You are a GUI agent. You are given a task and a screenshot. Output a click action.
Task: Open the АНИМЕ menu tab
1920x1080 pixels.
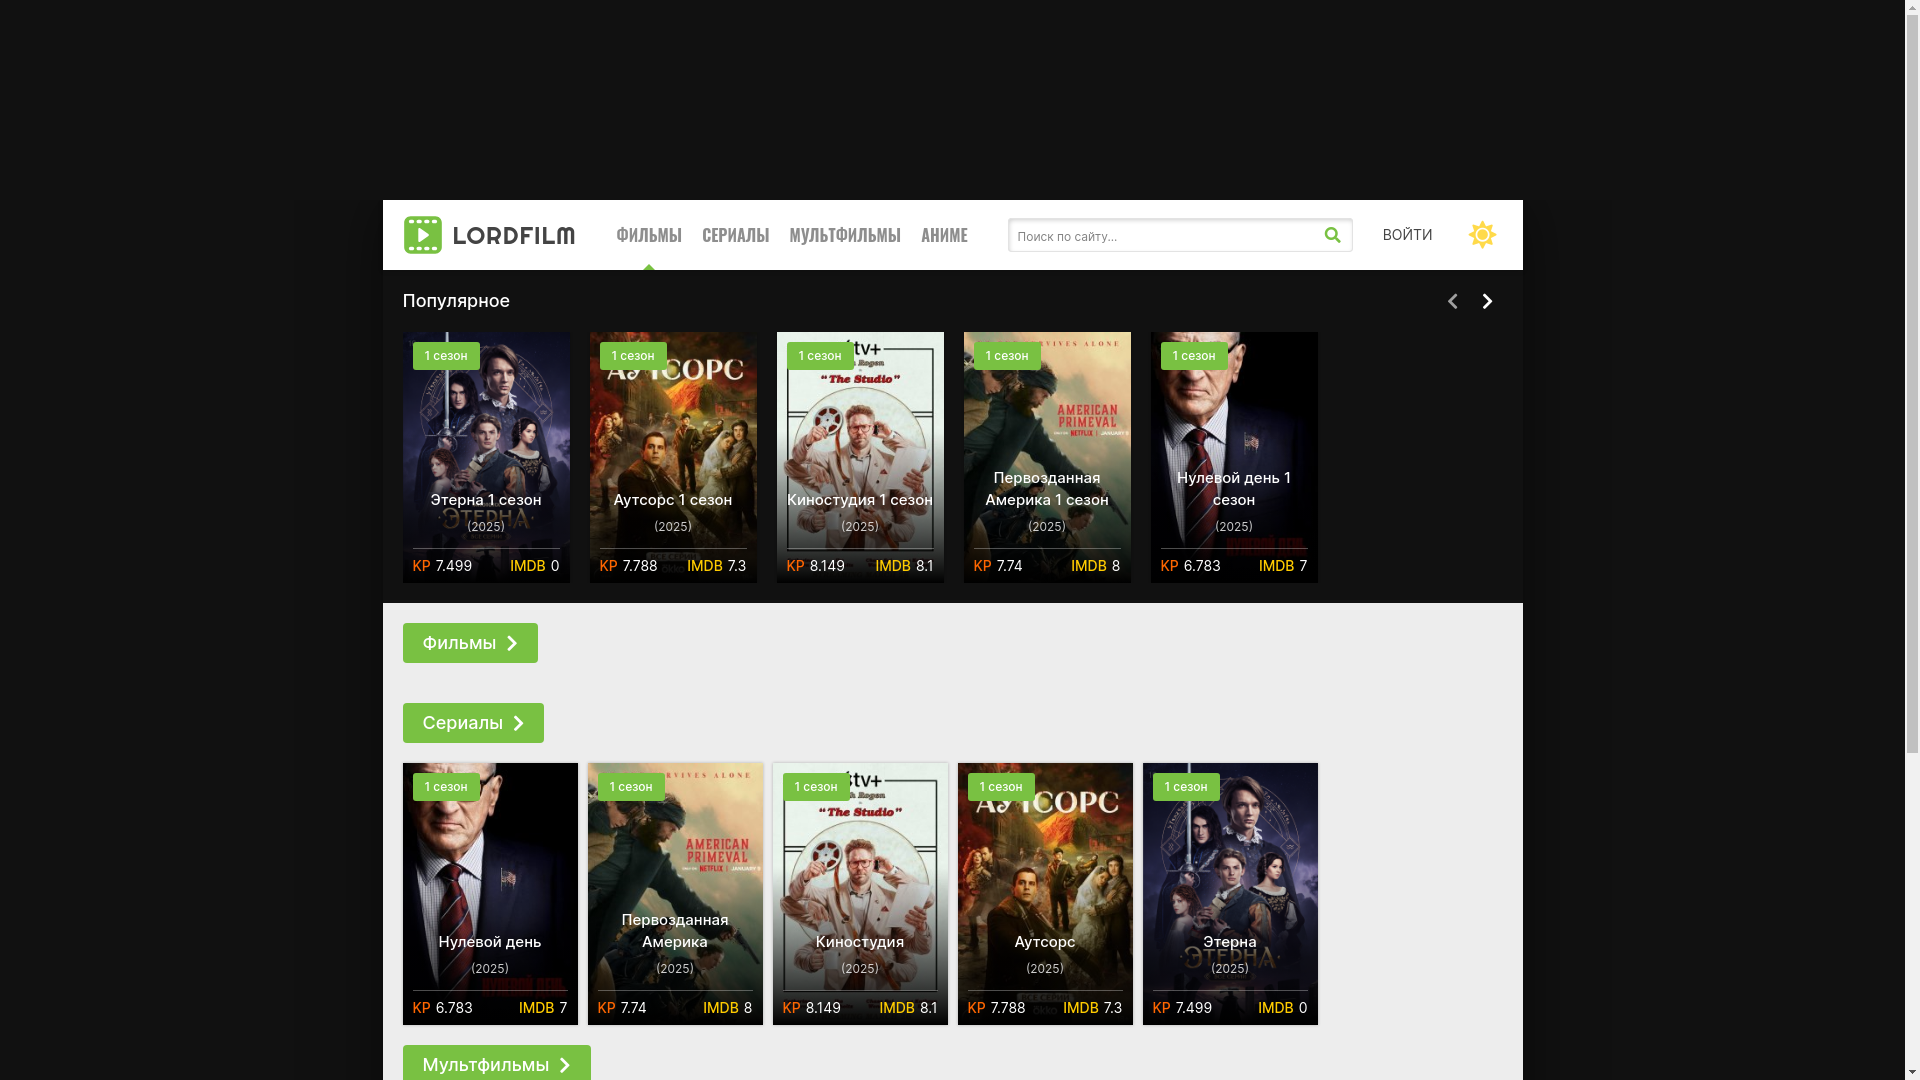pos(944,235)
